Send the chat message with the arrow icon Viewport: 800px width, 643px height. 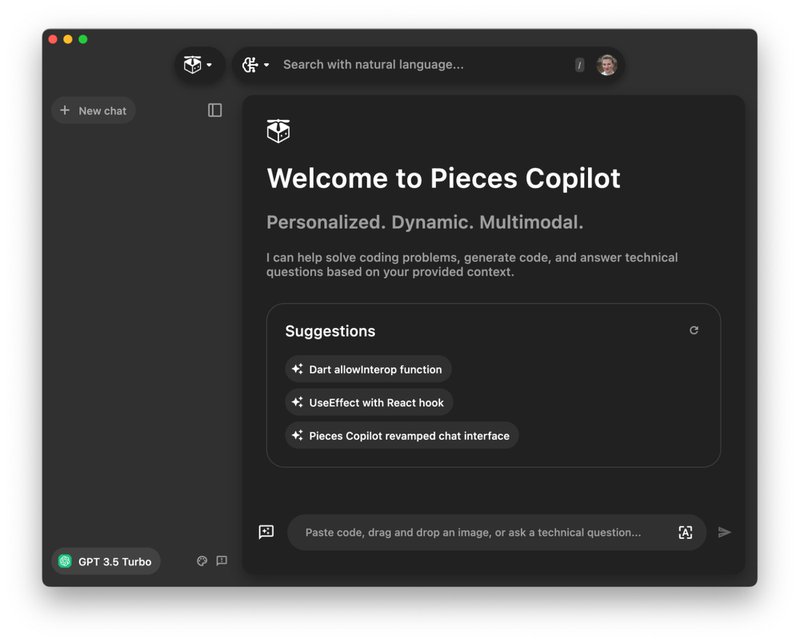point(724,532)
